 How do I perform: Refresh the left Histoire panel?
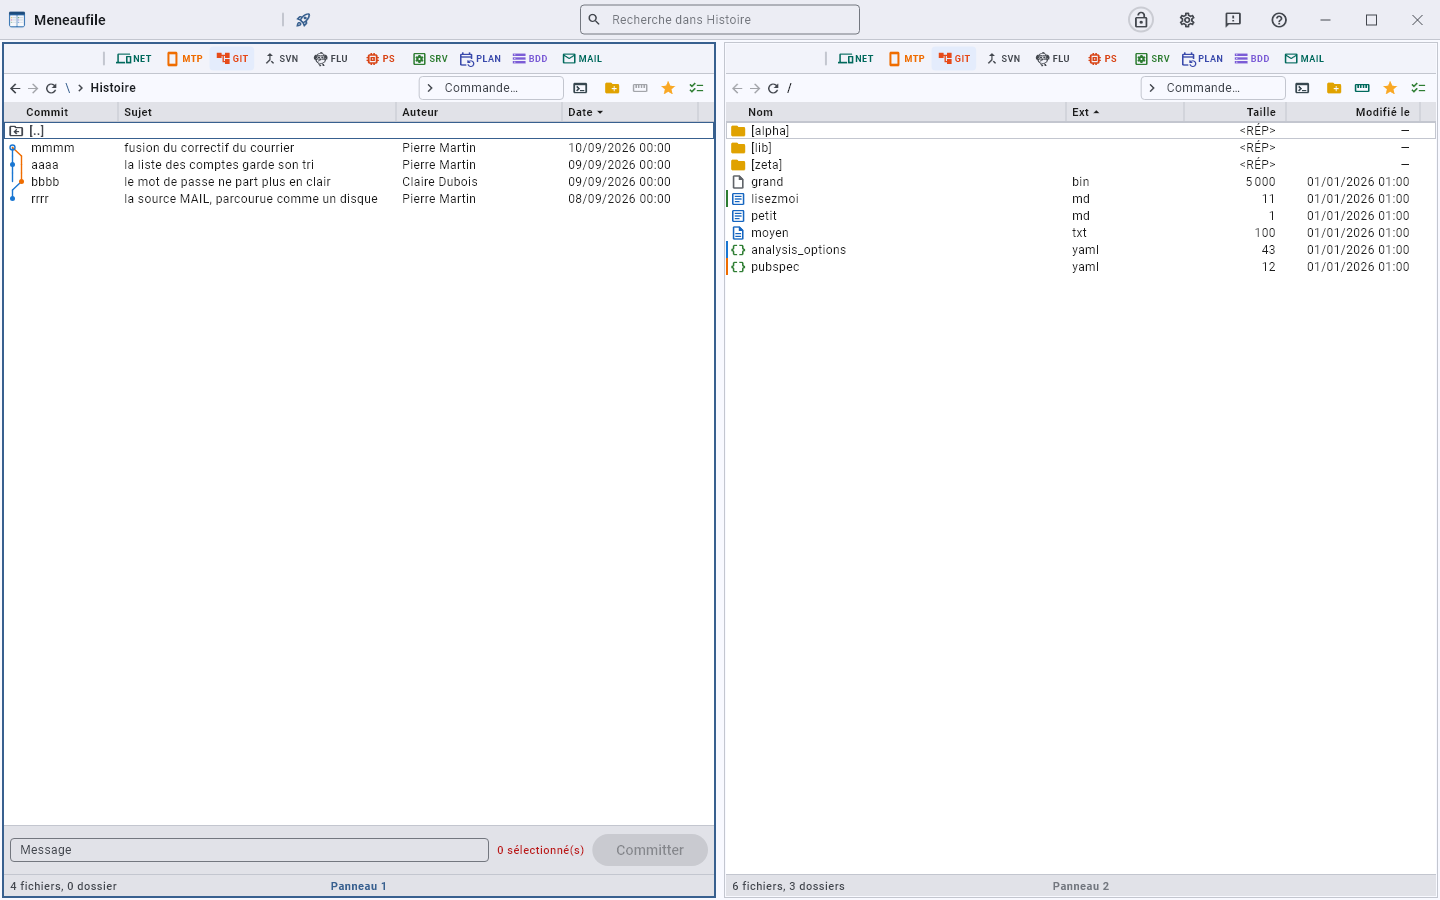(x=51, y=88)
